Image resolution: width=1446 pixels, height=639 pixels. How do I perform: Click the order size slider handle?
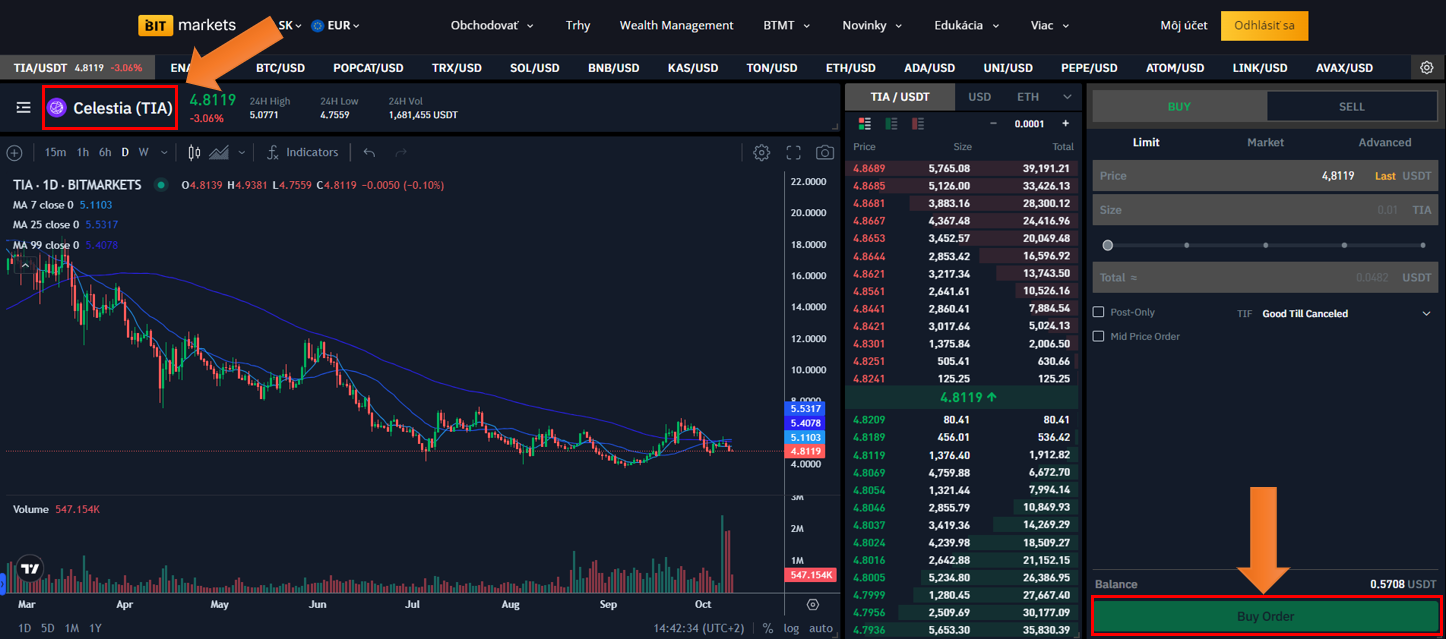tap(1108, 245)
